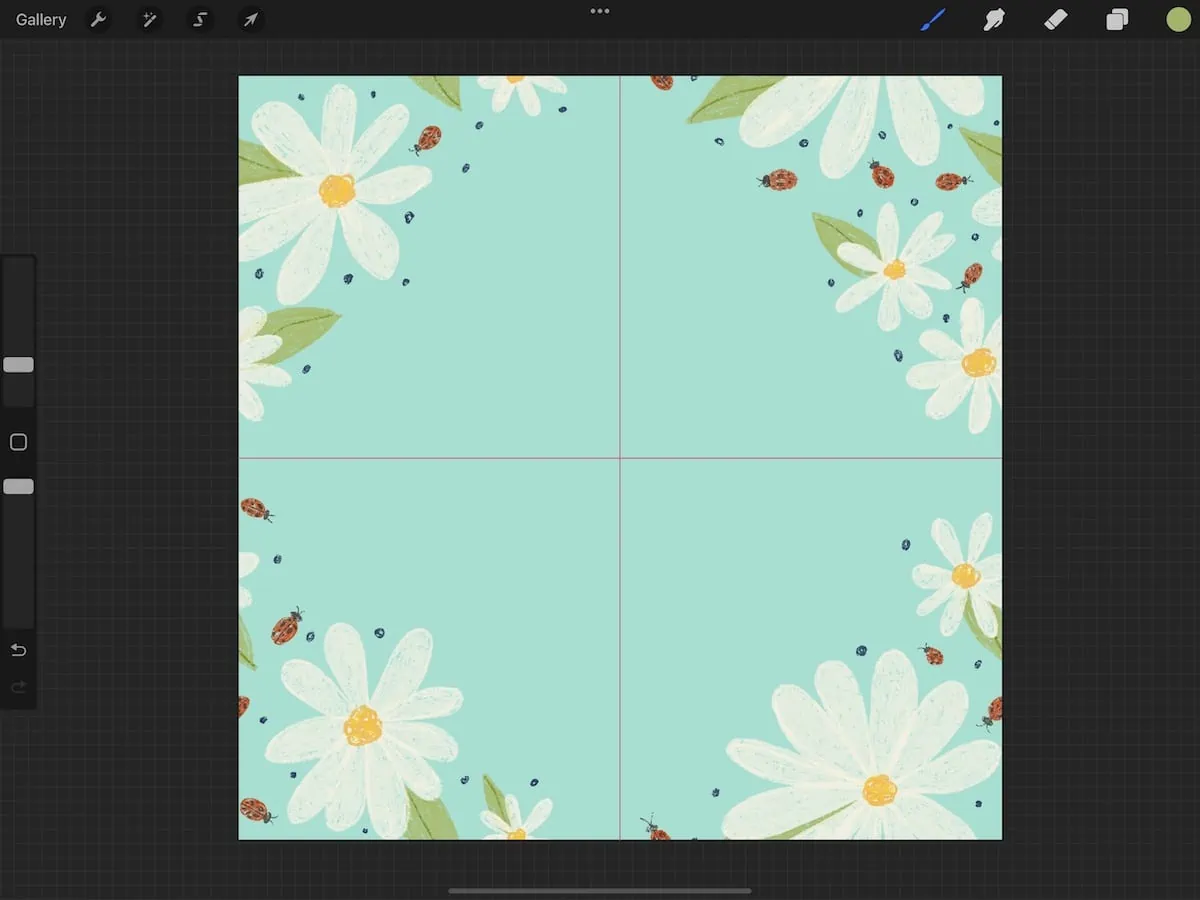
Task: Select the Brush tool
Action: [x=933, y=20]
